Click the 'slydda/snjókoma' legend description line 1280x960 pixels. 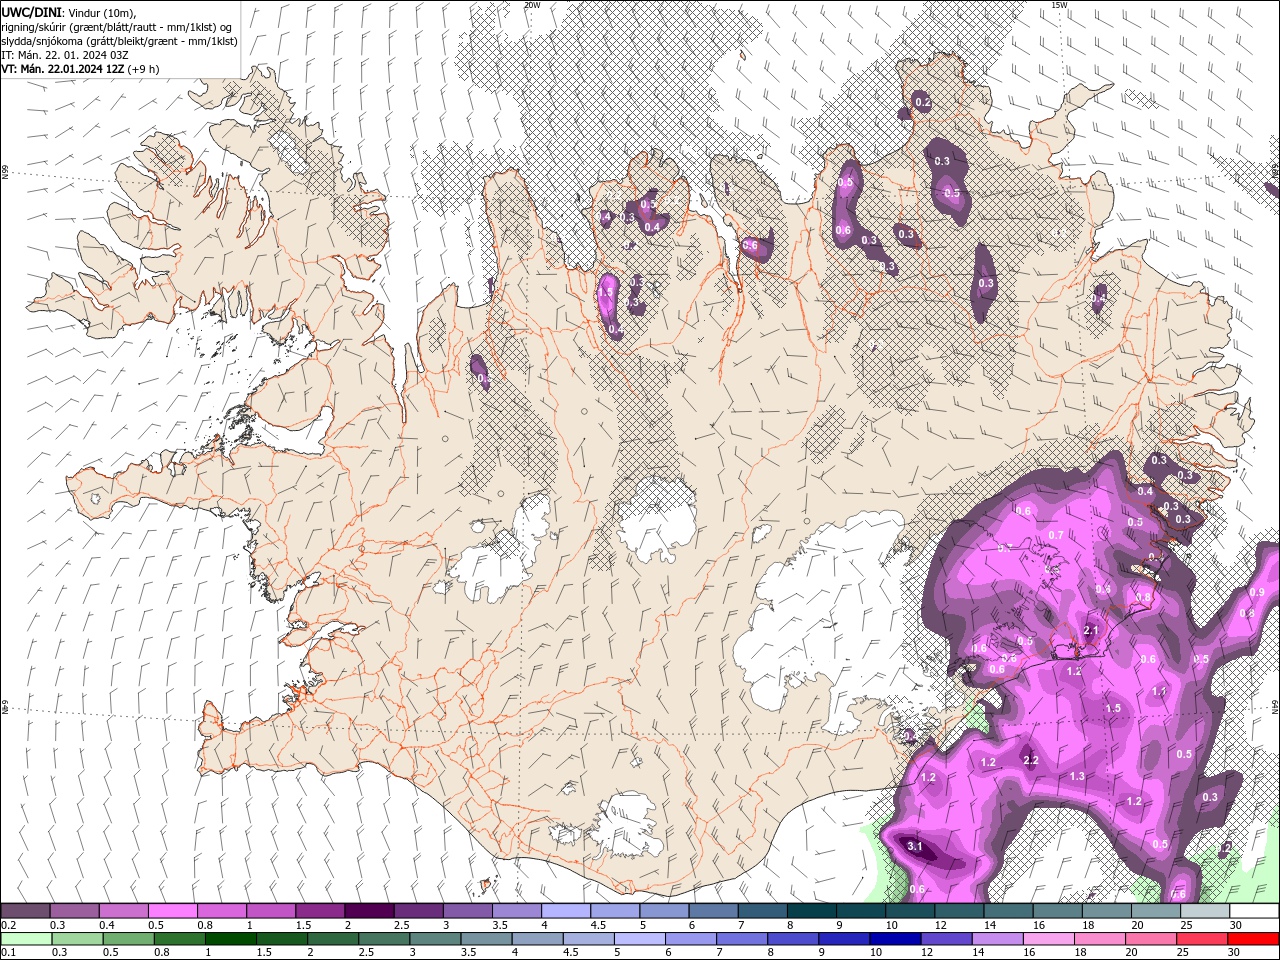[120, 41]
